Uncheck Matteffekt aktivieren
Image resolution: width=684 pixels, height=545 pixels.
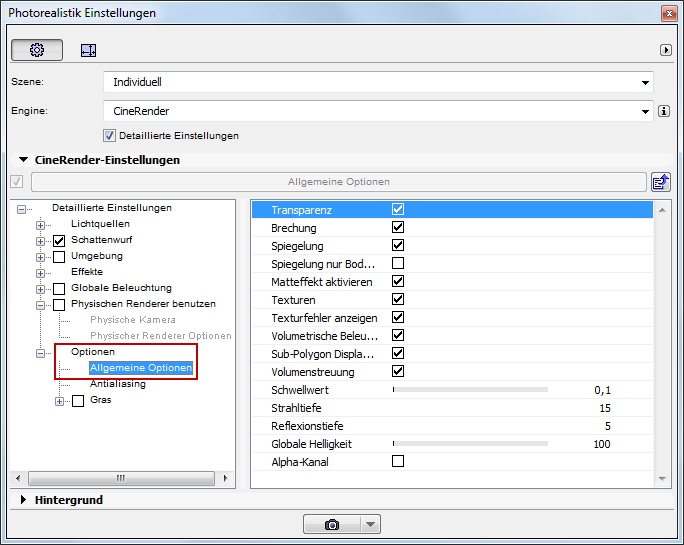coord(398,281)
